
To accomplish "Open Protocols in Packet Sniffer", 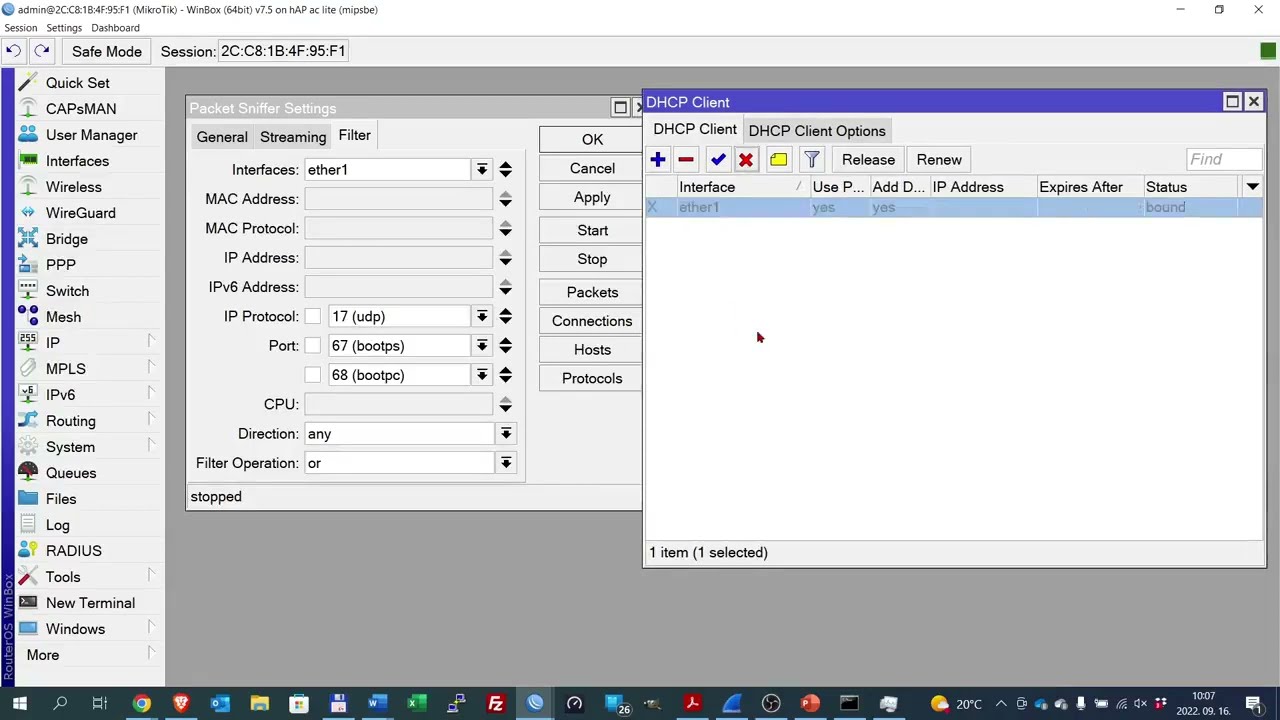I will pyautogui.click(x=592, y=378).
